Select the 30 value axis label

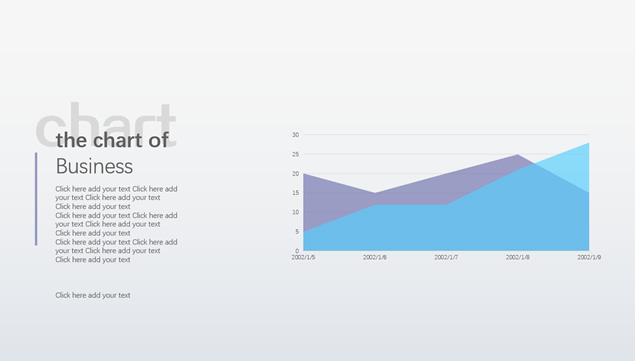pos(296,135)
